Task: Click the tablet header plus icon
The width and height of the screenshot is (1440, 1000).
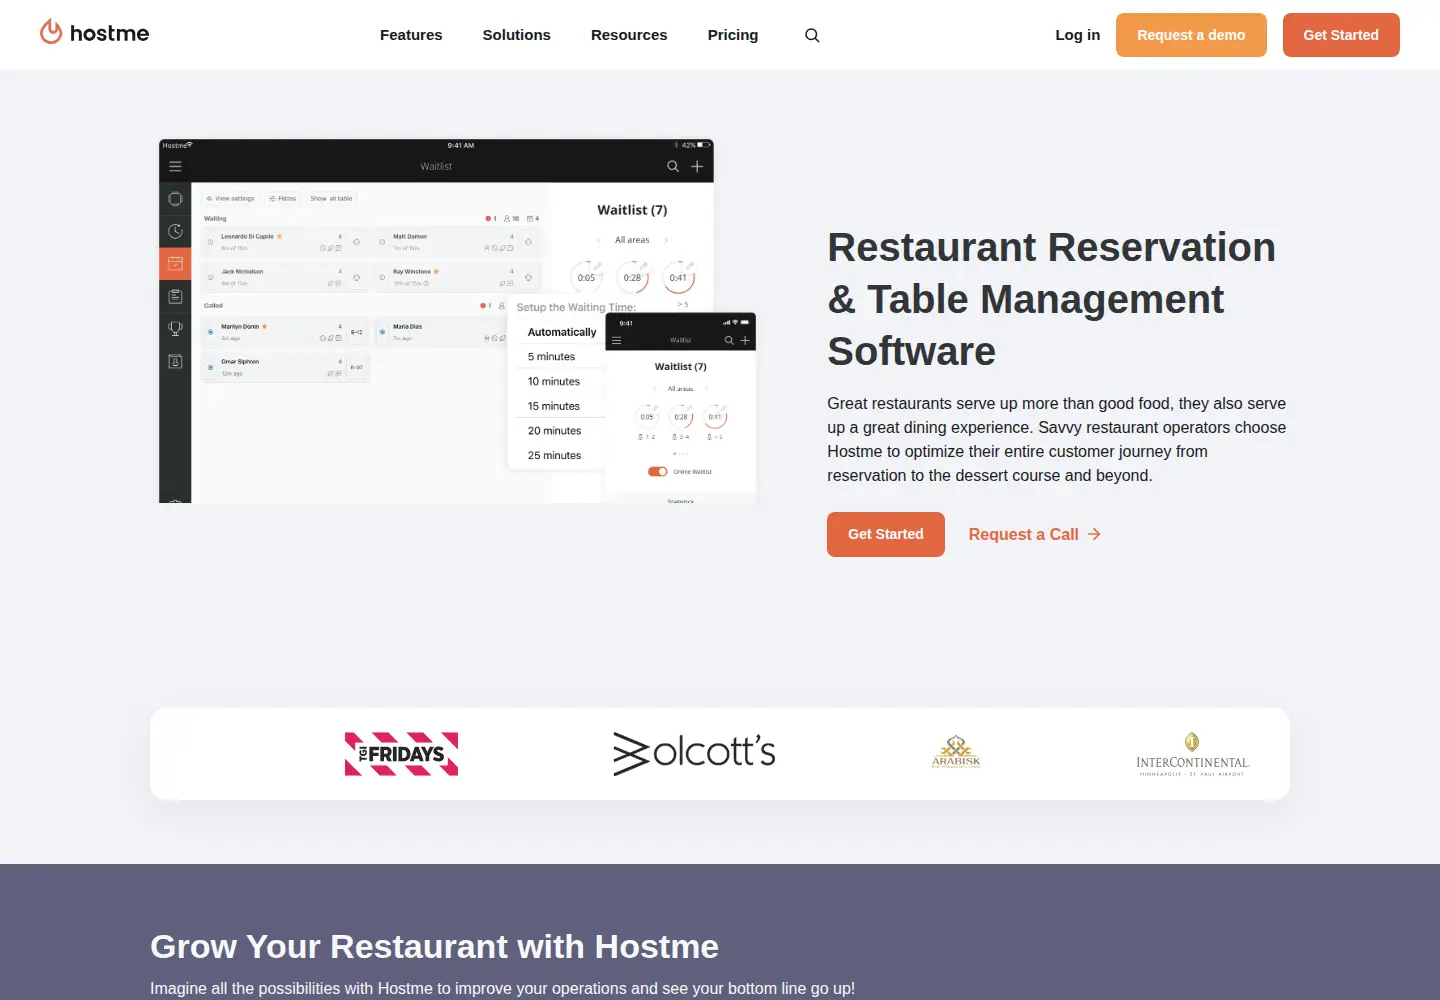Action: [697, 167]
